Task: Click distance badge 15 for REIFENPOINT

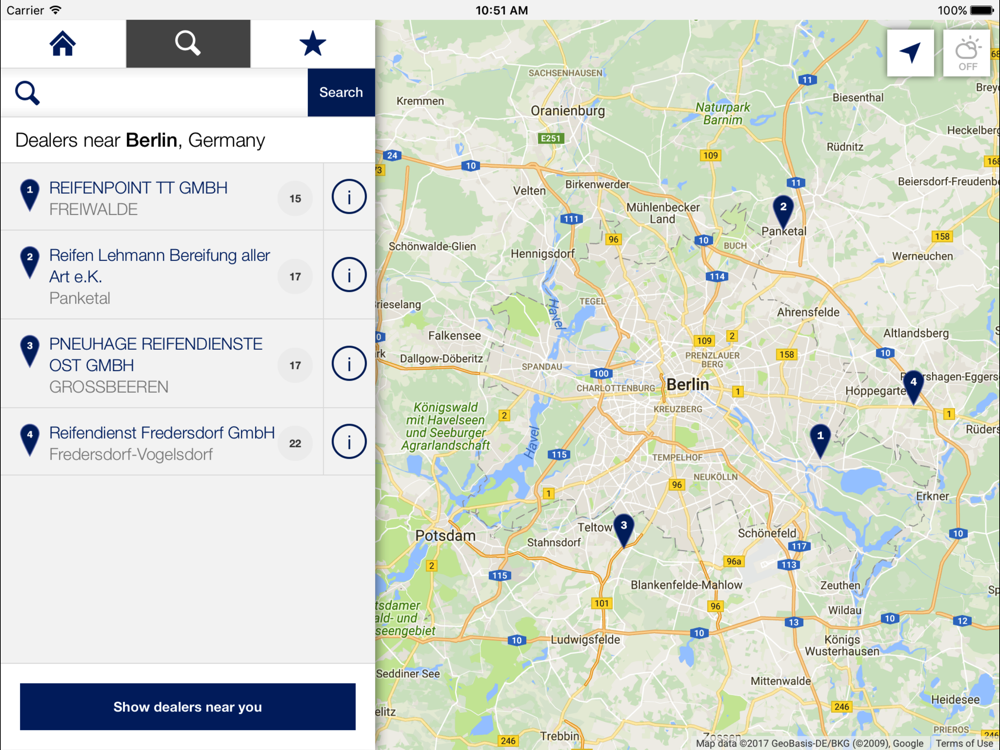Action: click(x=295, y=198)
